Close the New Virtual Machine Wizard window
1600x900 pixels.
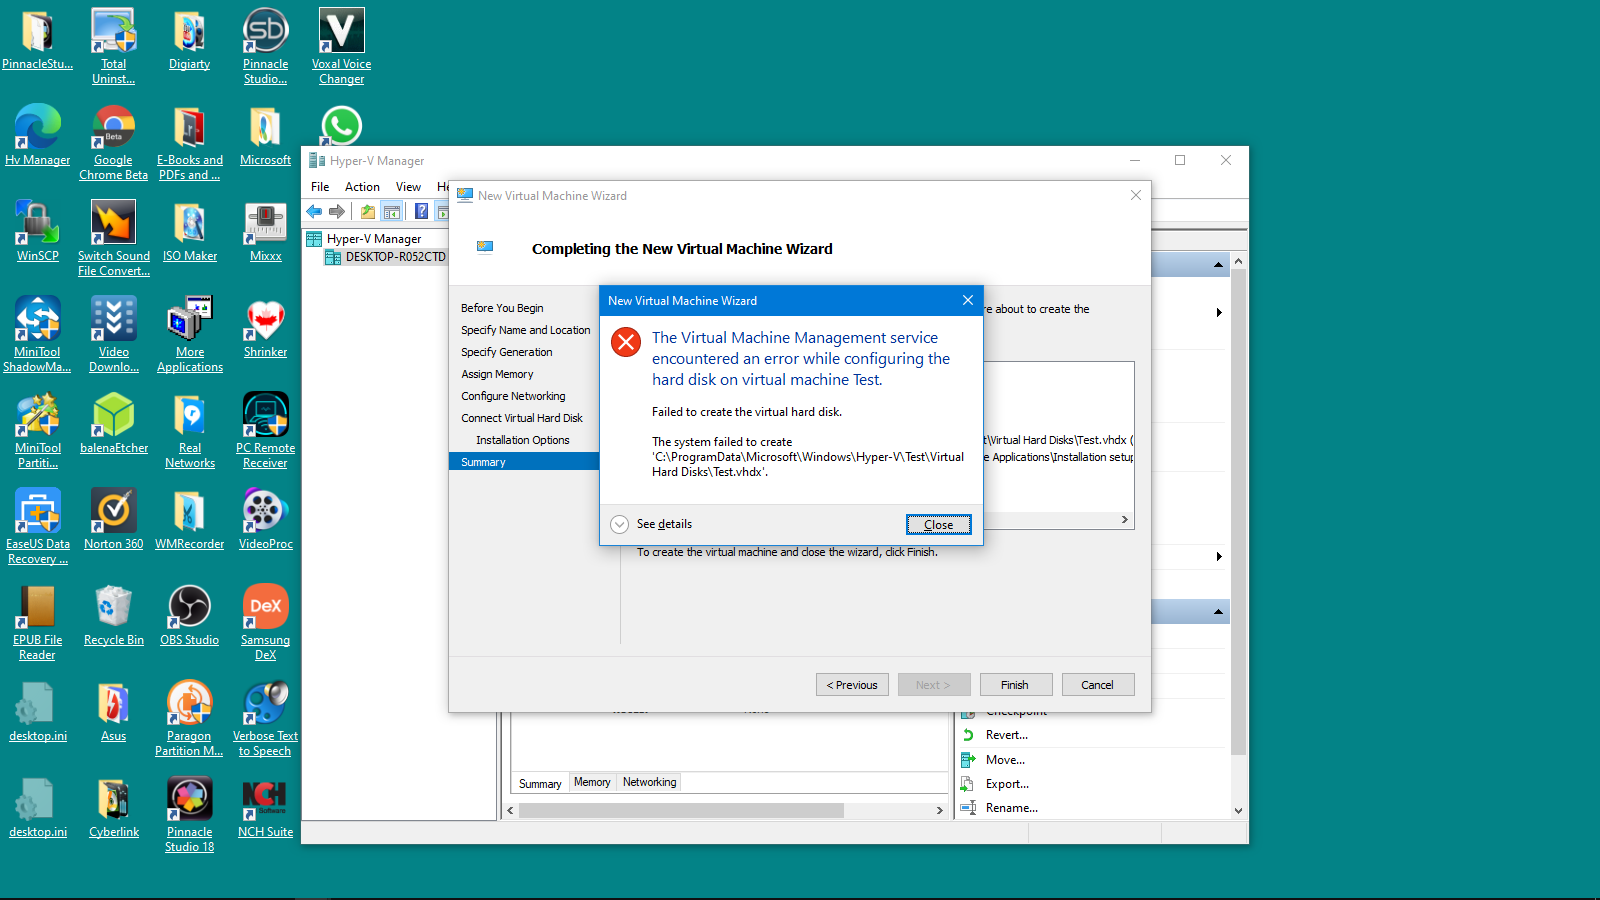pos(1136,195)
